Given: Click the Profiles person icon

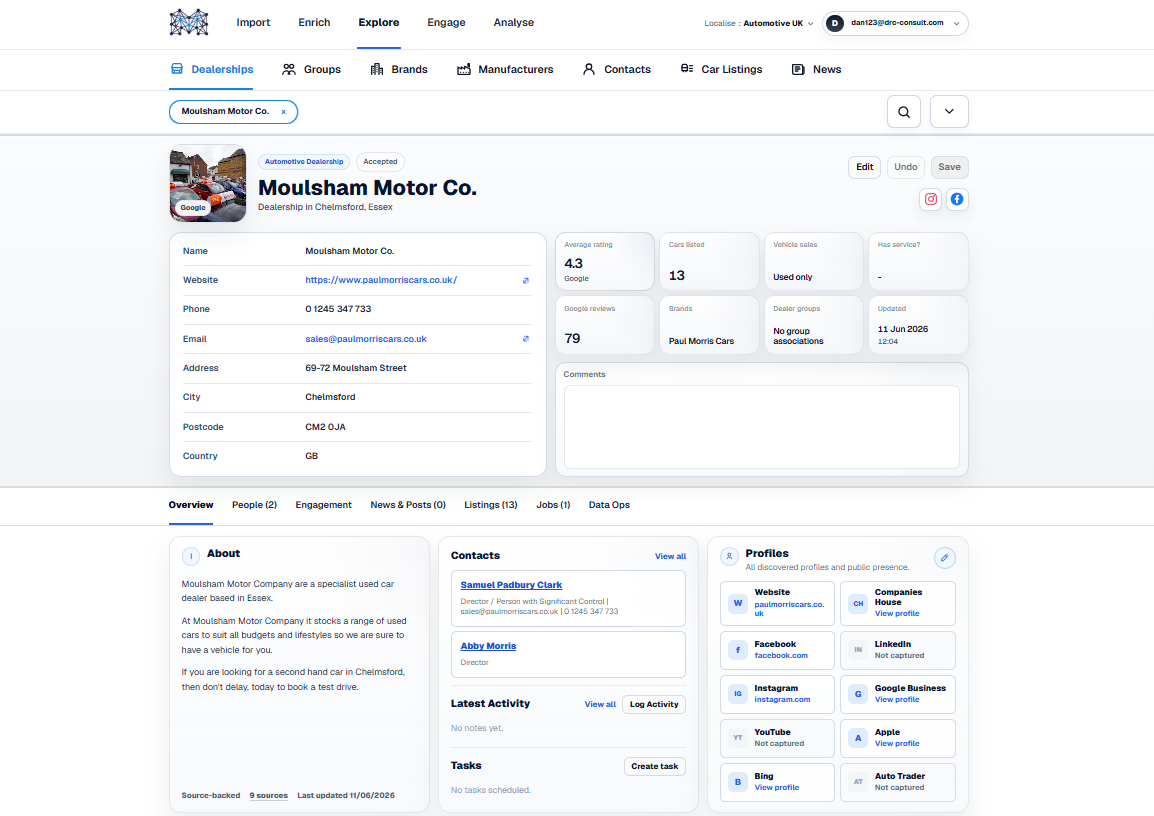Looking at the screenshot, I should 729,556.
